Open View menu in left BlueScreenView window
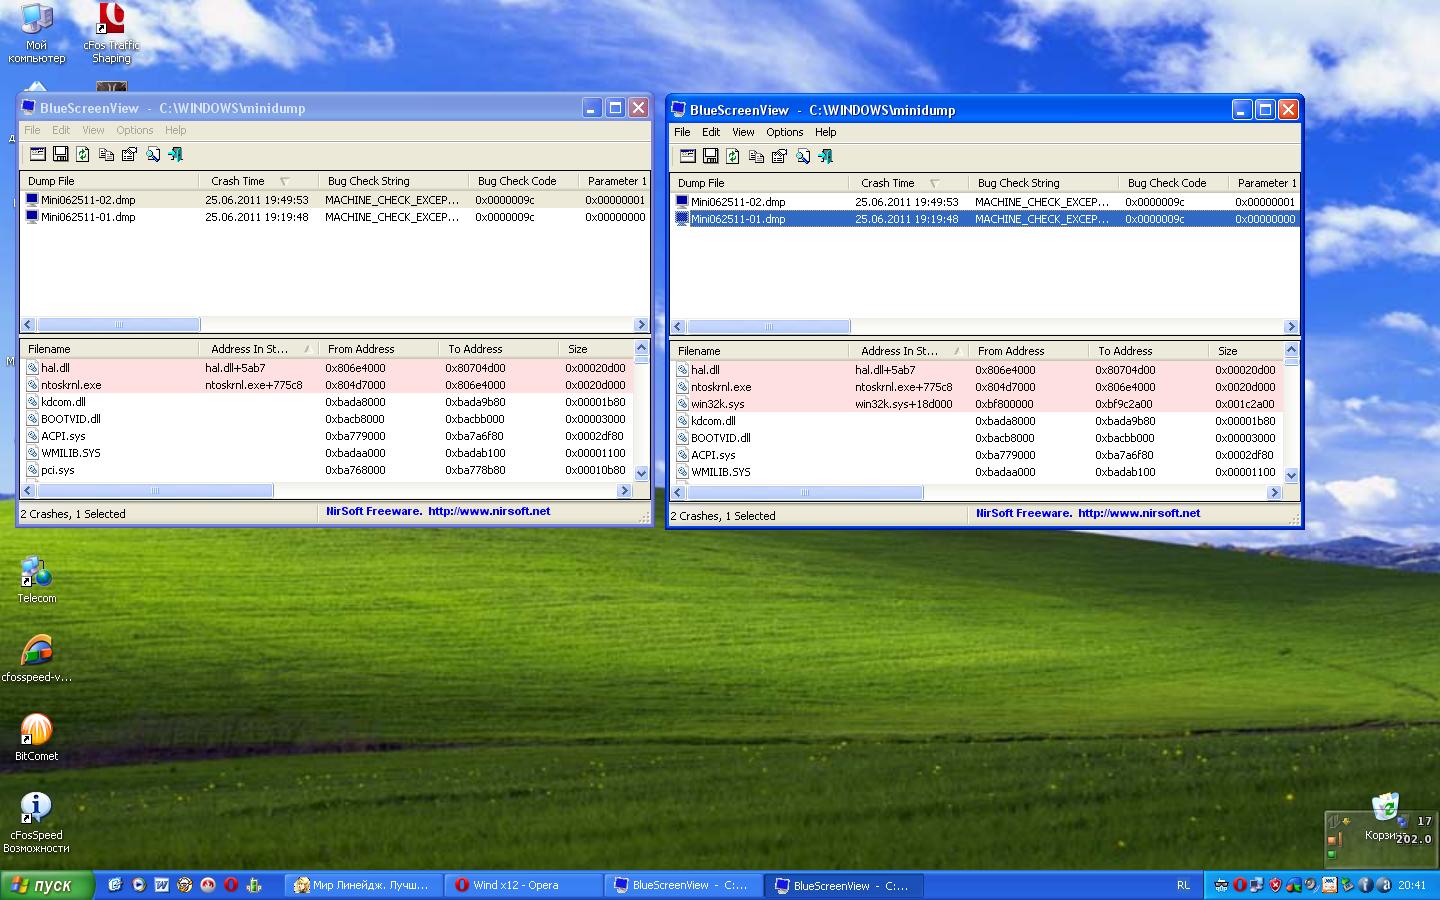Viewport: 1440px width, 900px height. click(93, 130)
